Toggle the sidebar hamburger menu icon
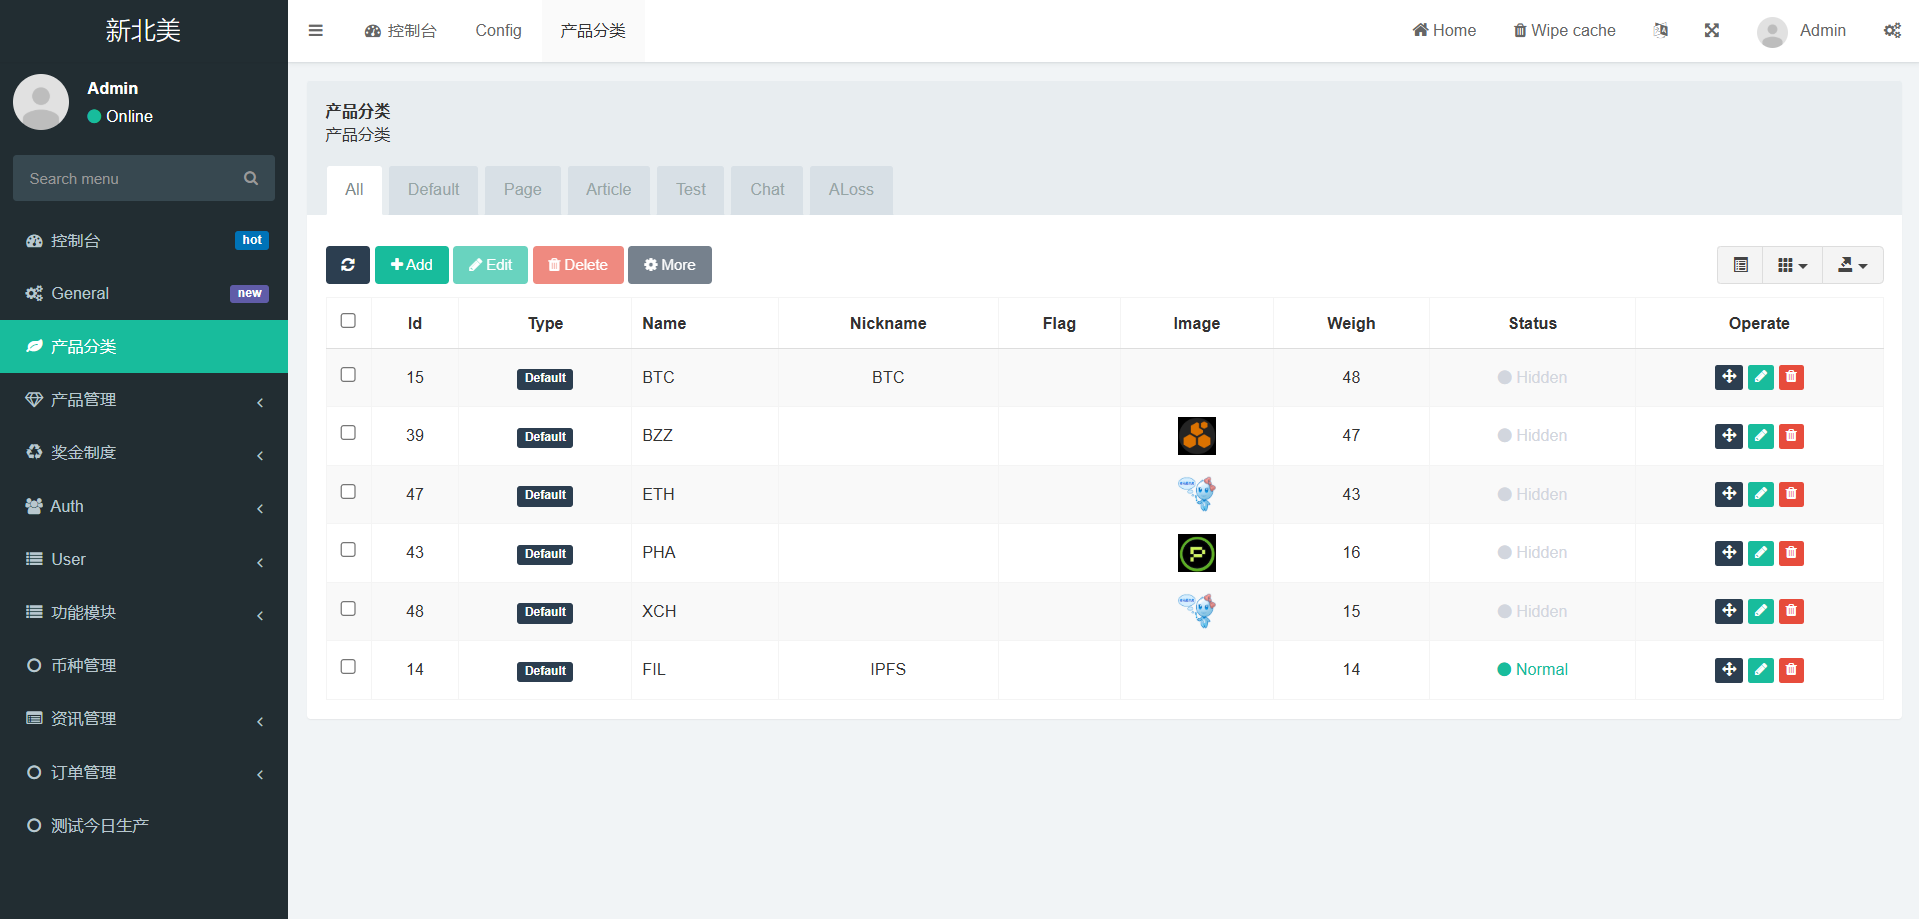The width and height of the screenshot is (1919, 919). pos(316,31)
